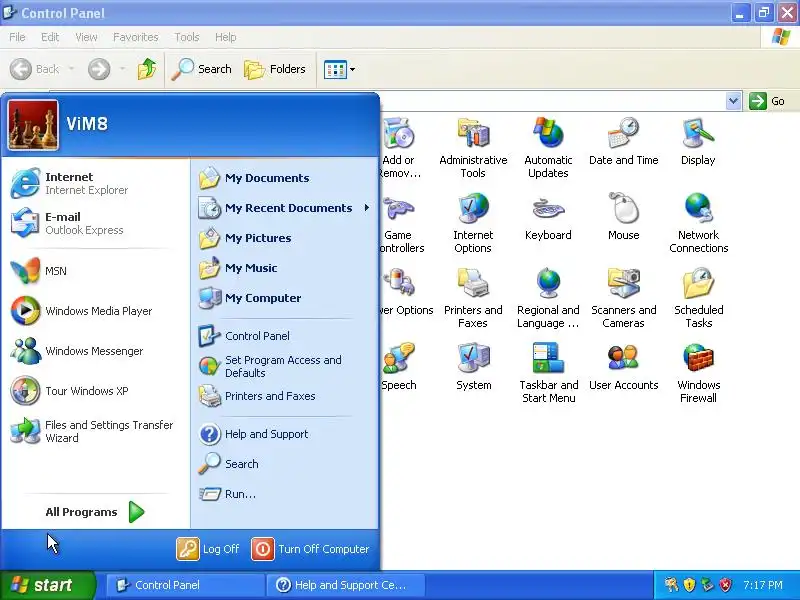Open Internet Options icon
This screenshot has width=800, height=600.
tap(473, 223)
